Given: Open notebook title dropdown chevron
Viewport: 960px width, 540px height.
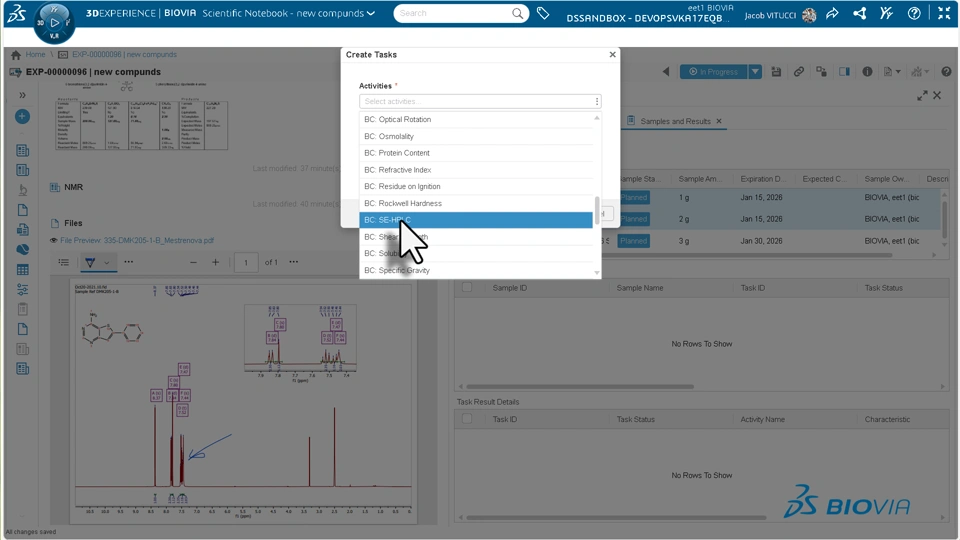Looking at the screenshot, I should coord(370,13).
